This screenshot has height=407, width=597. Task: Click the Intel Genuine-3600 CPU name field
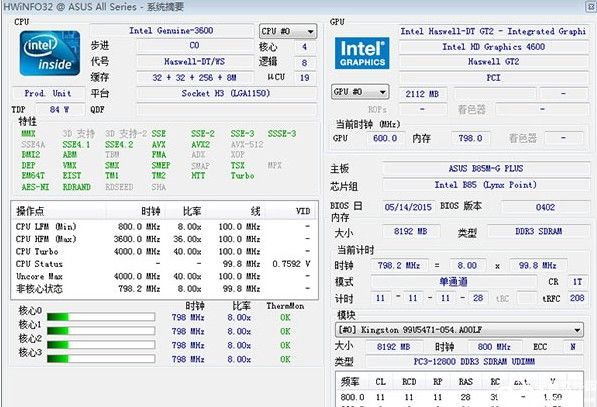171,30
